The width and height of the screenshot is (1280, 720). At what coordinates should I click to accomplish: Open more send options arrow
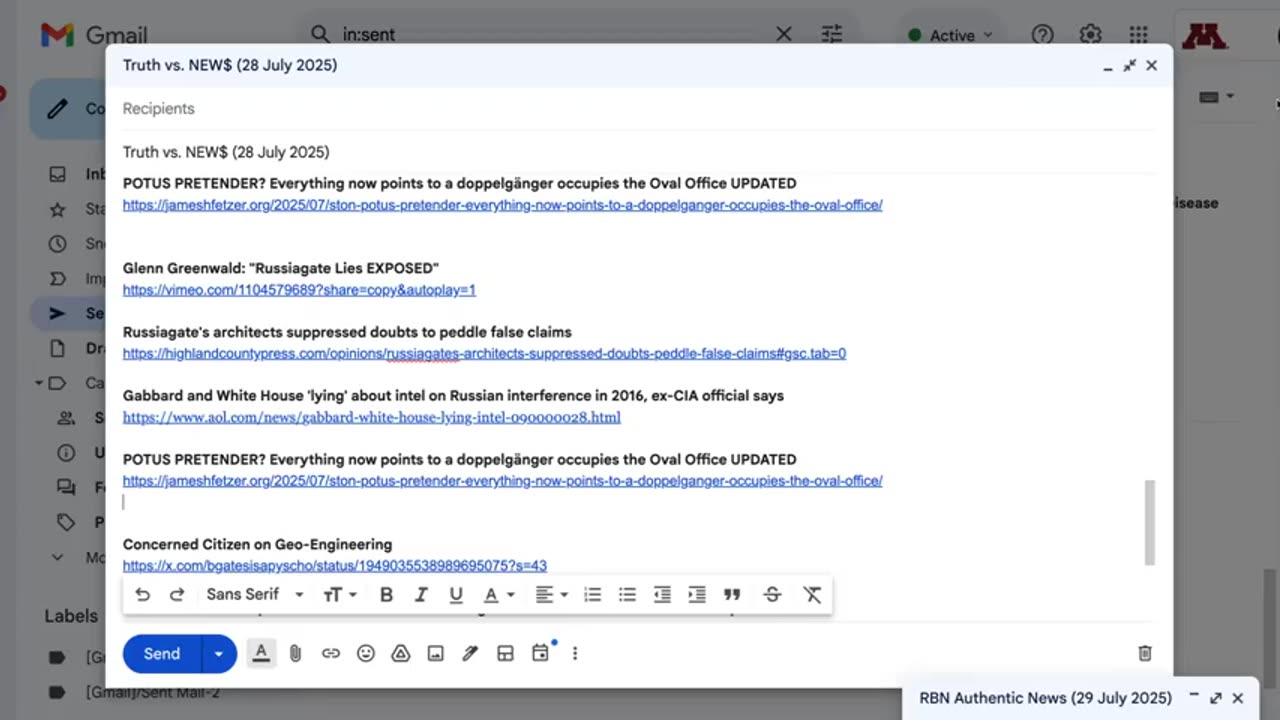(219, 654)
